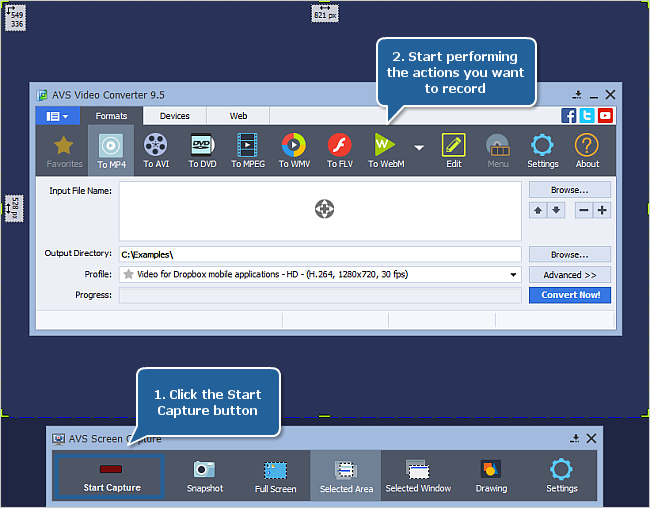Image resolution: width=650 pixels, height=508 pixels.
Task: Open the Menu toolbar item
Action: [x=497, y=151]
